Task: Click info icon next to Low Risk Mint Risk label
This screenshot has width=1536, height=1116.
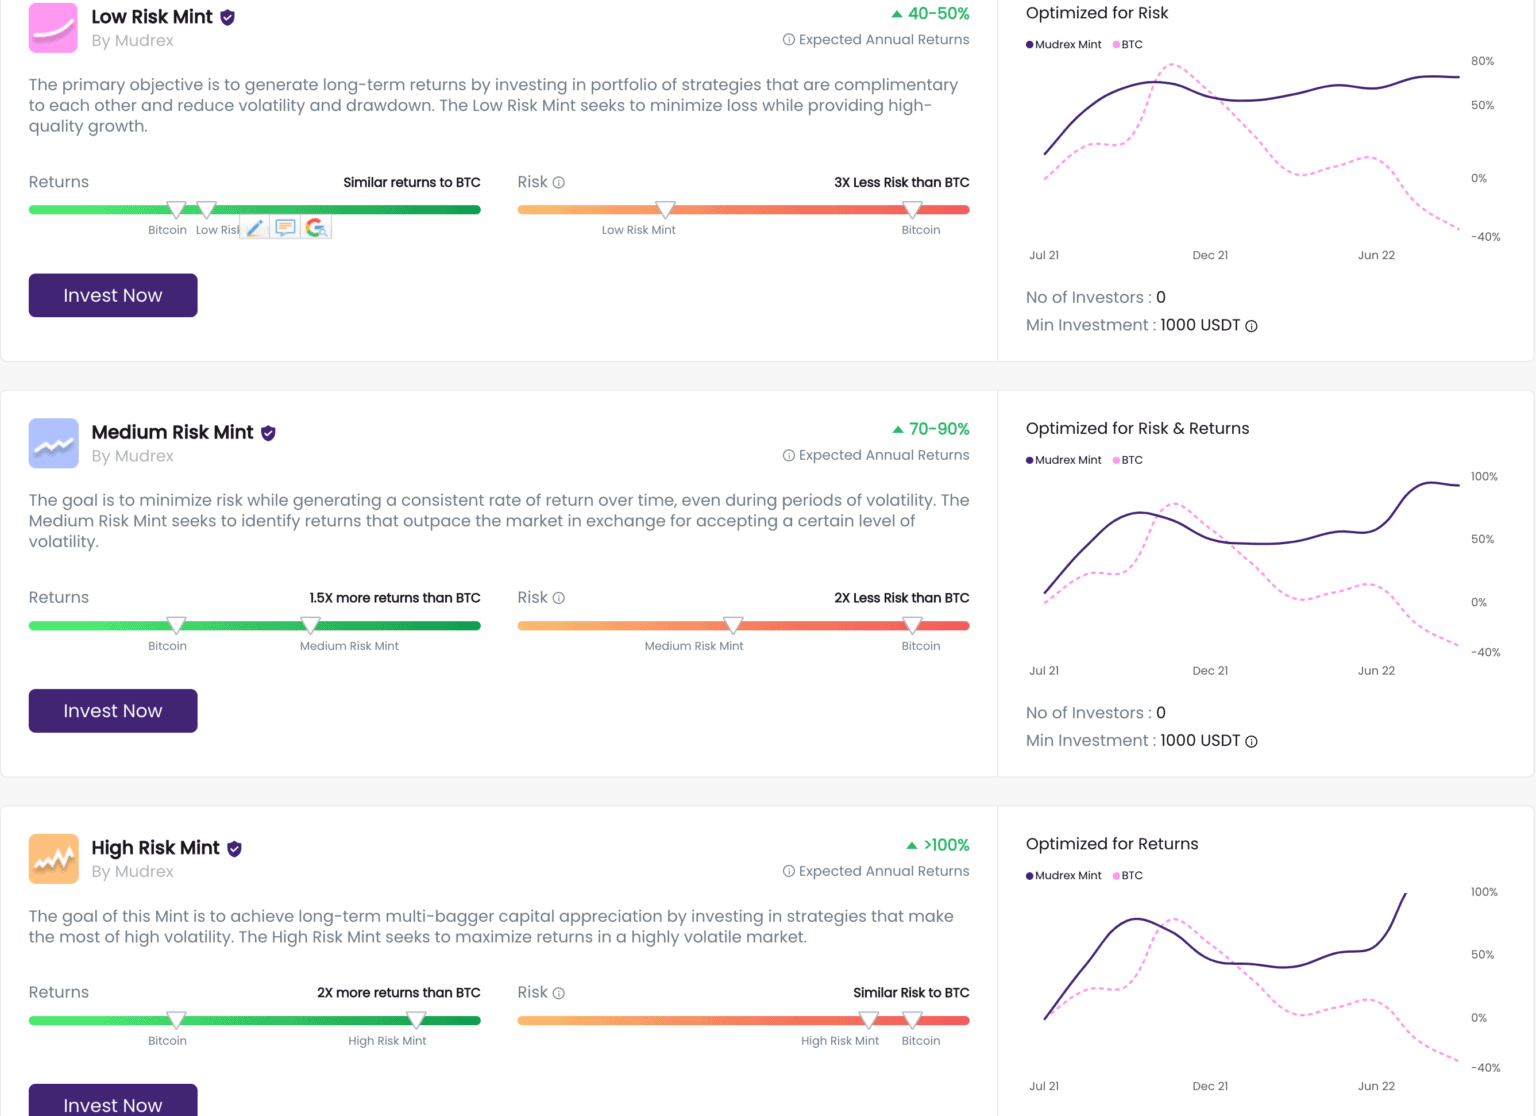Action: coord(559,182)
